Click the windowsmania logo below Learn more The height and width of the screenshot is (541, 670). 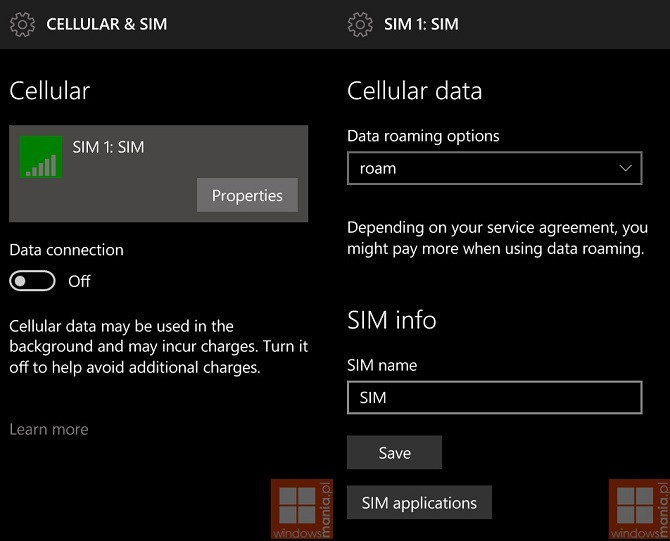[302, 509]
